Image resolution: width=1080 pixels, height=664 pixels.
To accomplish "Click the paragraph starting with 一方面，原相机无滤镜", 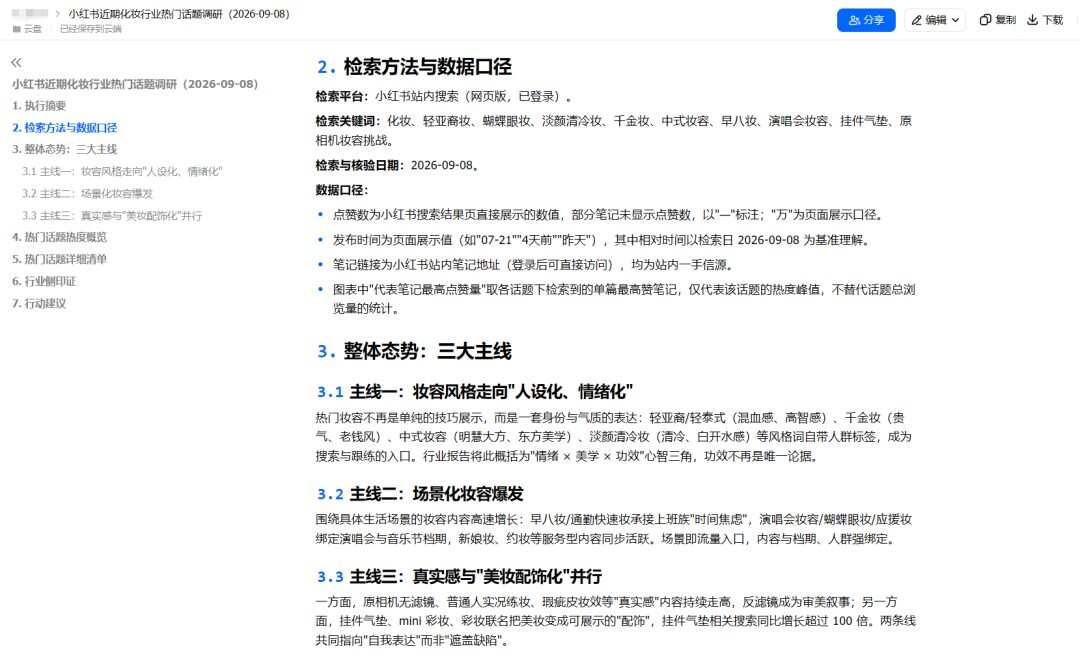I will (x=616, y=621).
